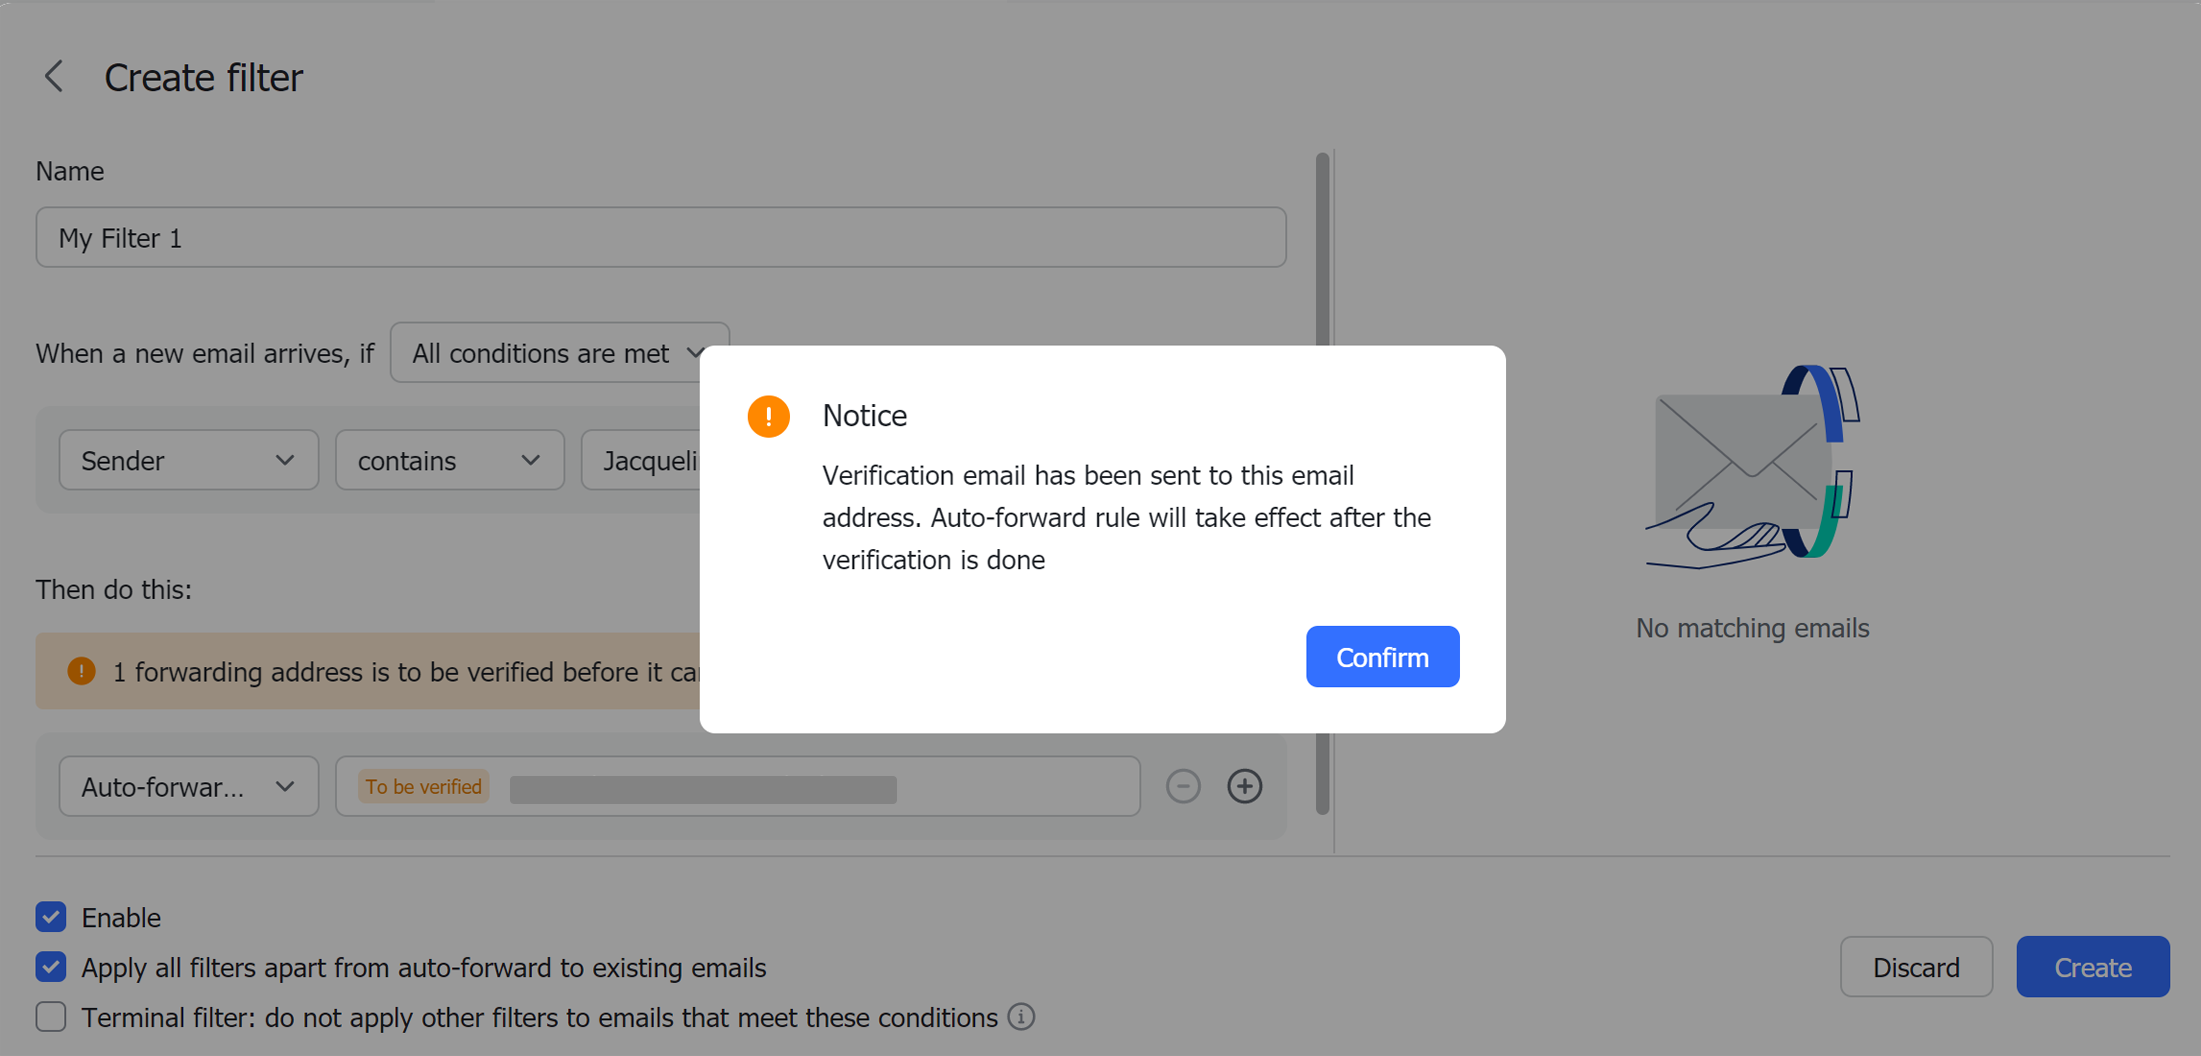Expand the contains operator dropdown
Viewport: 2201px width, 1056px height.
pos(449,460)
